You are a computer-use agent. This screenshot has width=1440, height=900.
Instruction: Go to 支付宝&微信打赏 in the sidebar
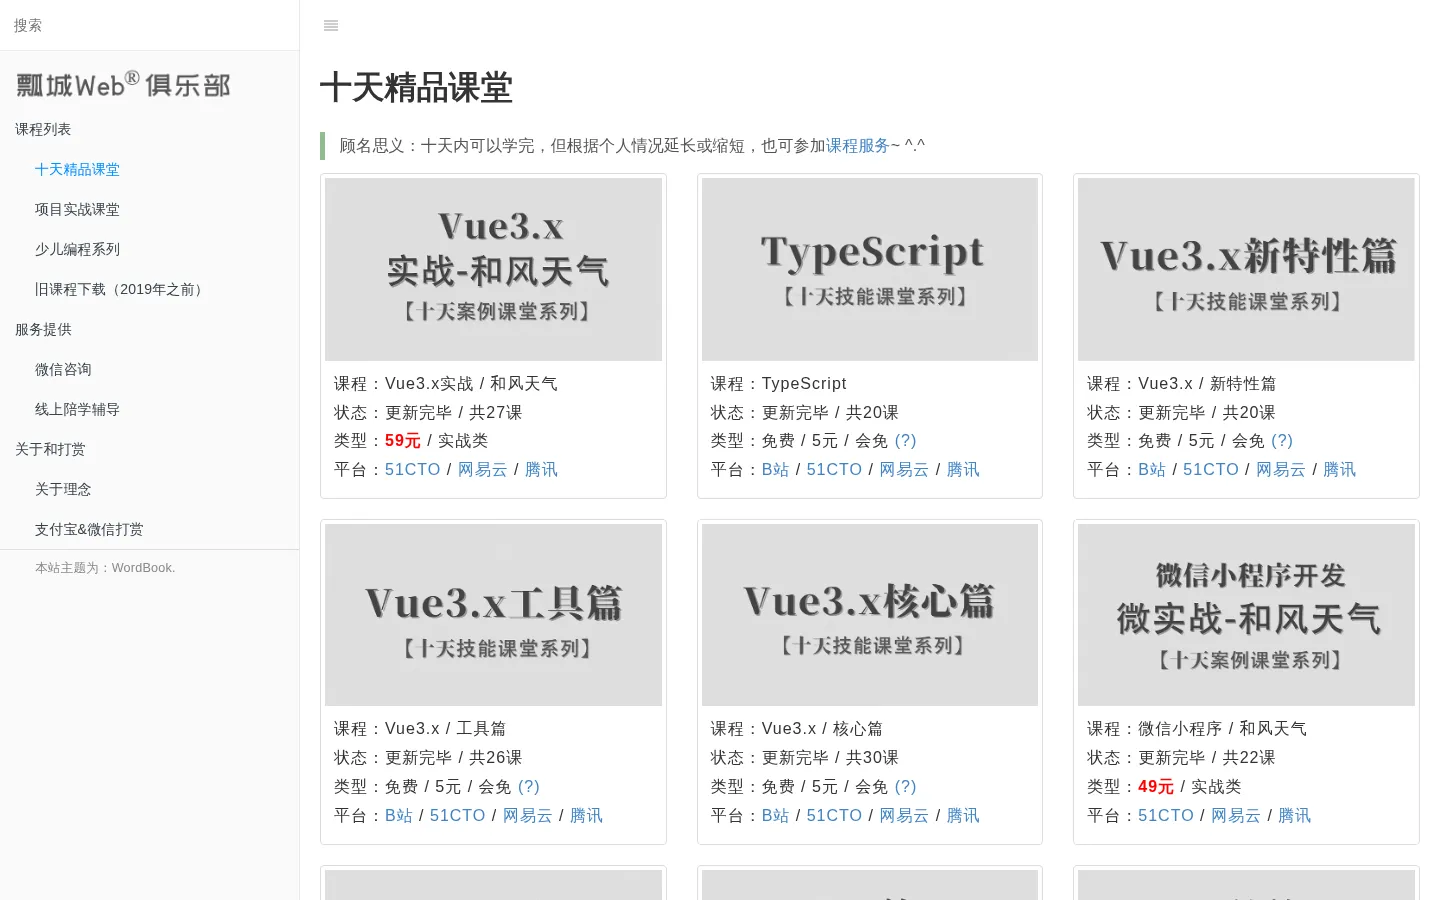pos(89,530)
